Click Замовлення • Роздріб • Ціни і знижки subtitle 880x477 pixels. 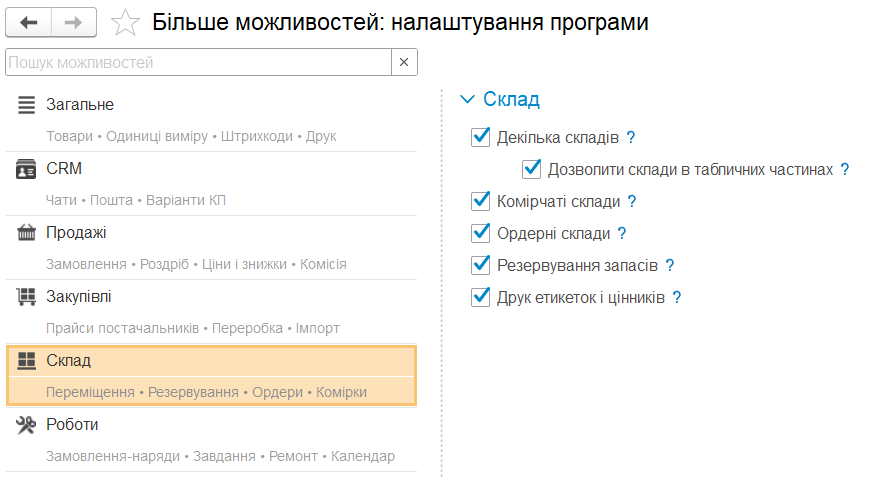pos(196,264)
